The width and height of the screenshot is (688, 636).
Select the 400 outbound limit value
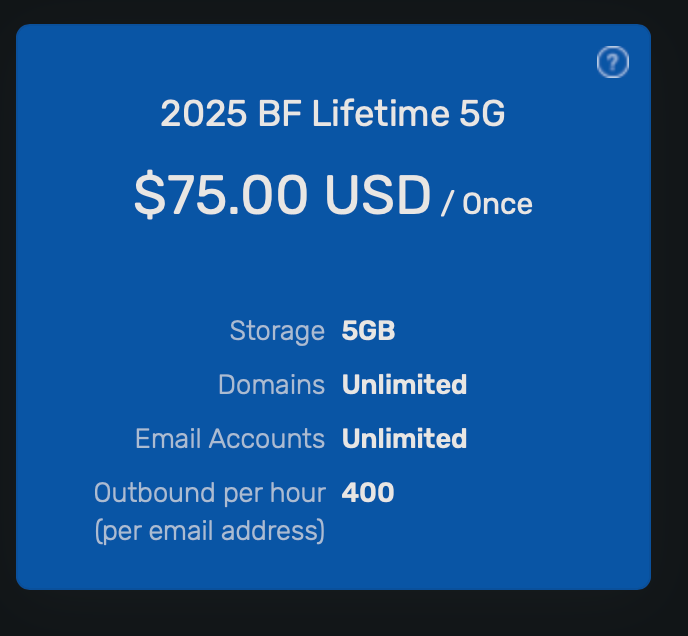[x=368, y=493]
